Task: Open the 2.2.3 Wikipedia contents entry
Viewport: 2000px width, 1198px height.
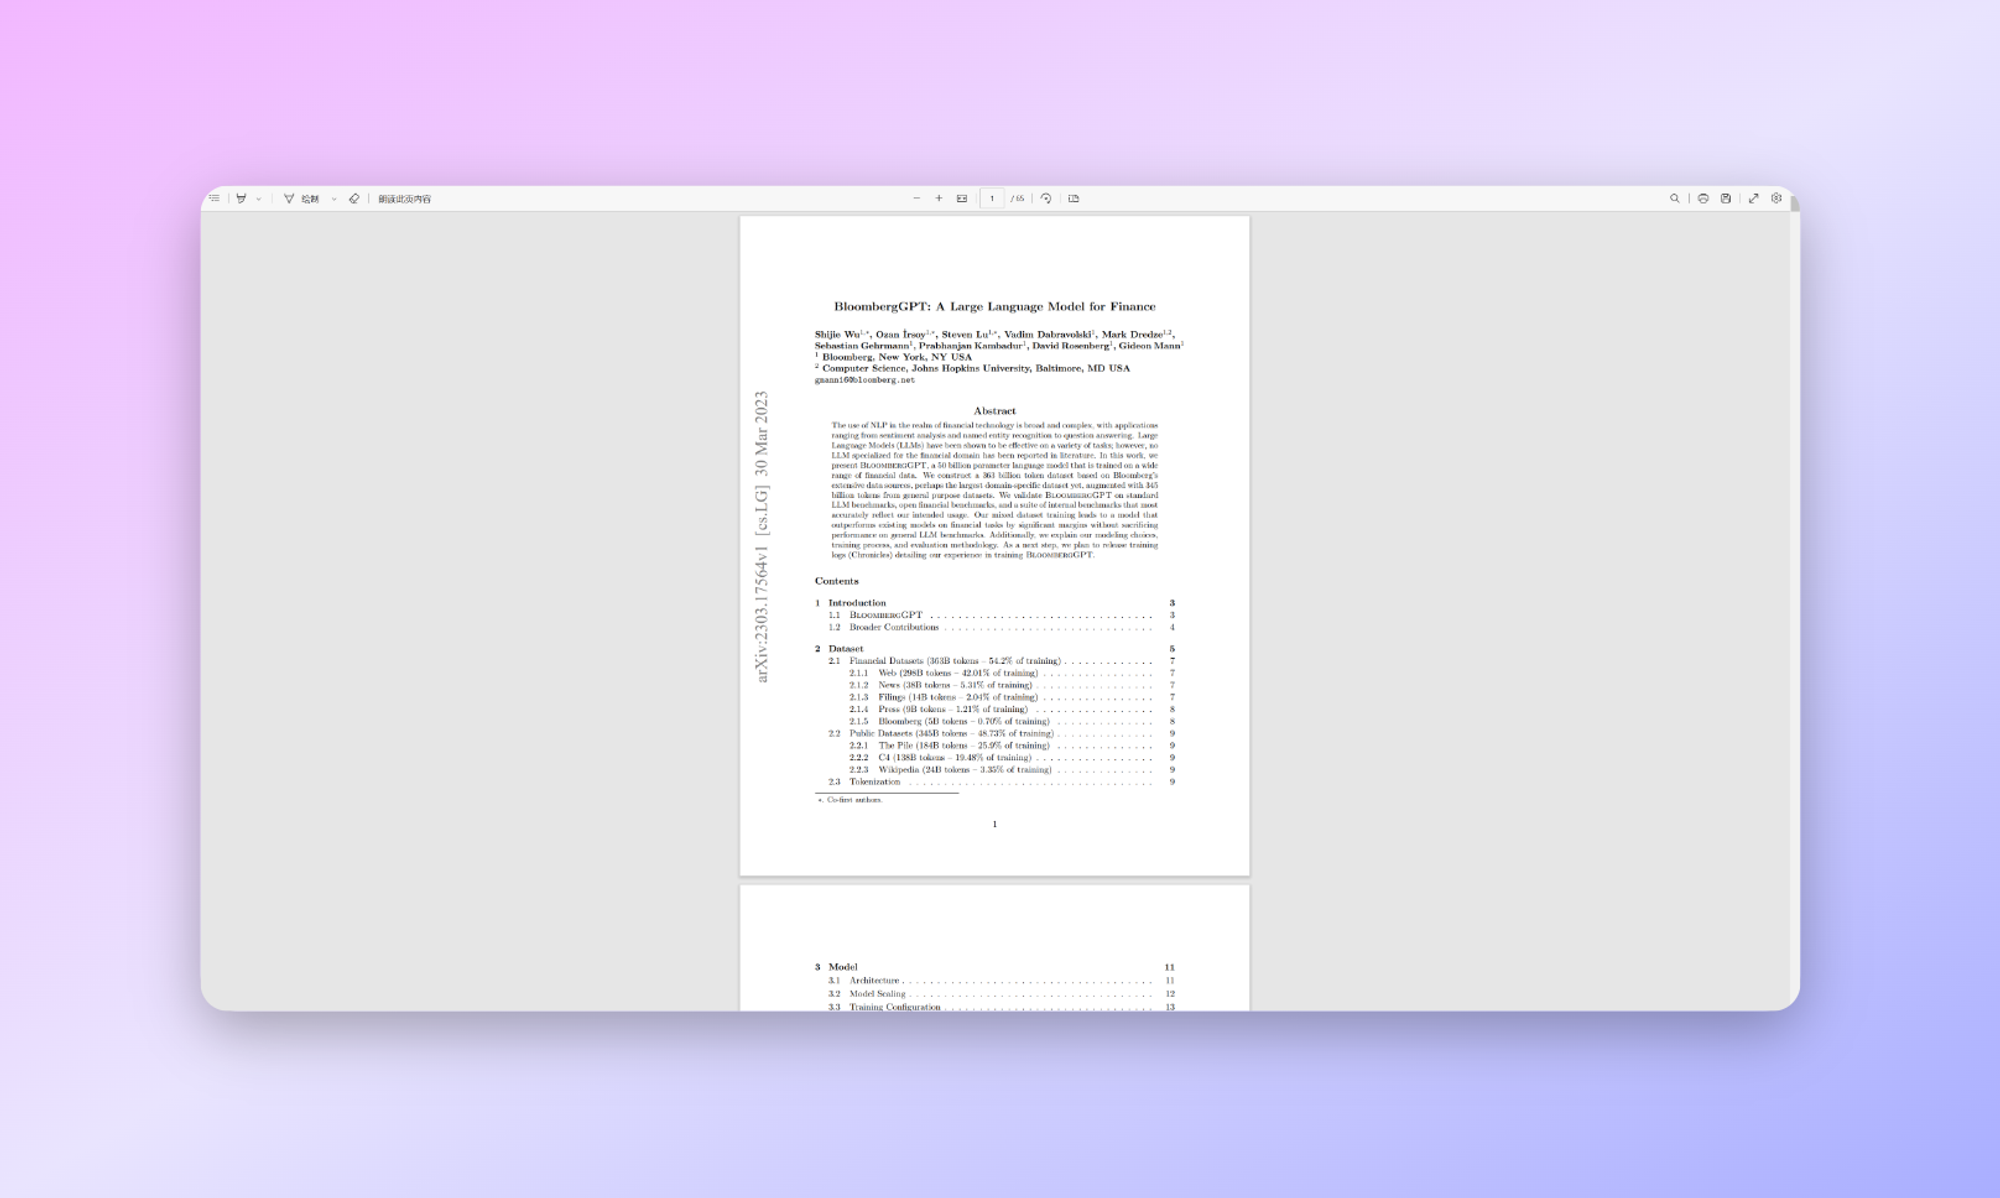Action: coord(1012,770)
